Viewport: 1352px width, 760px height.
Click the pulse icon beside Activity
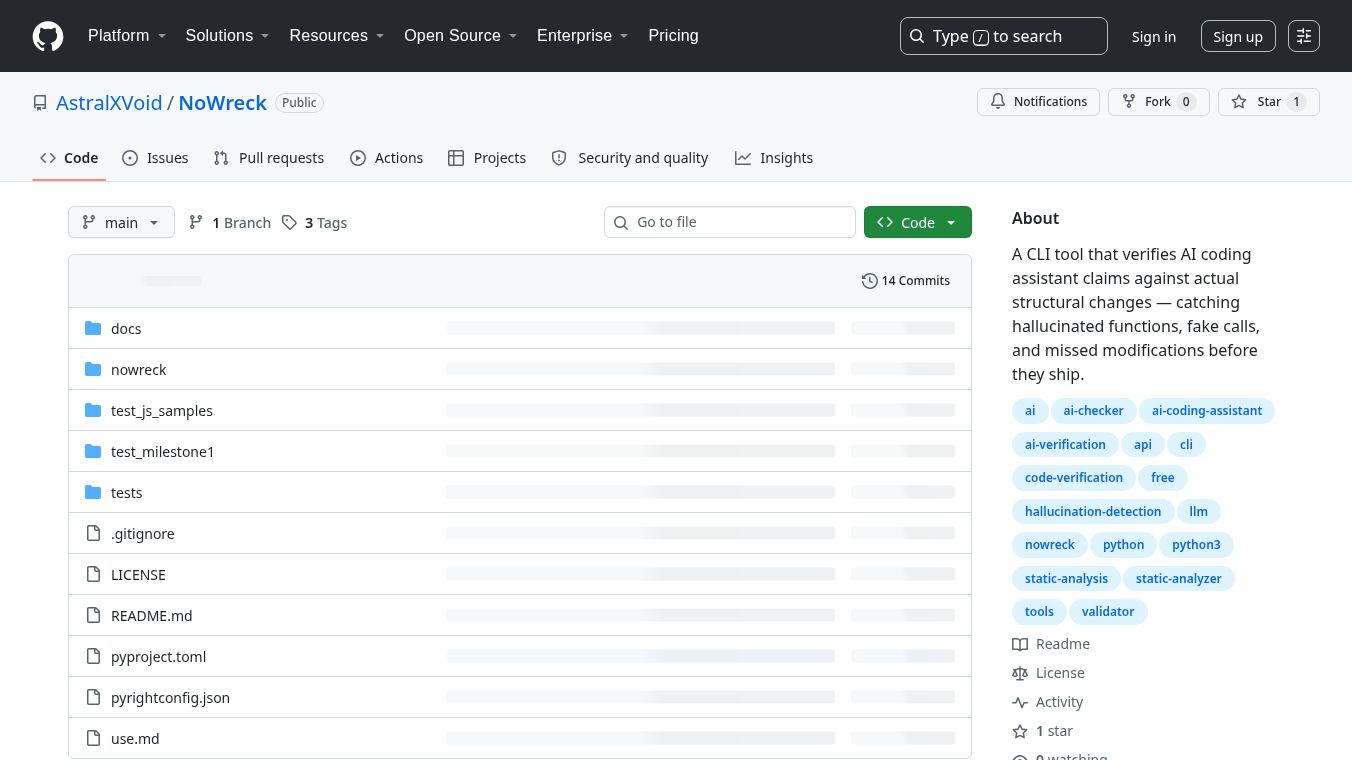pyautogui.click(x=1020, y=702)
